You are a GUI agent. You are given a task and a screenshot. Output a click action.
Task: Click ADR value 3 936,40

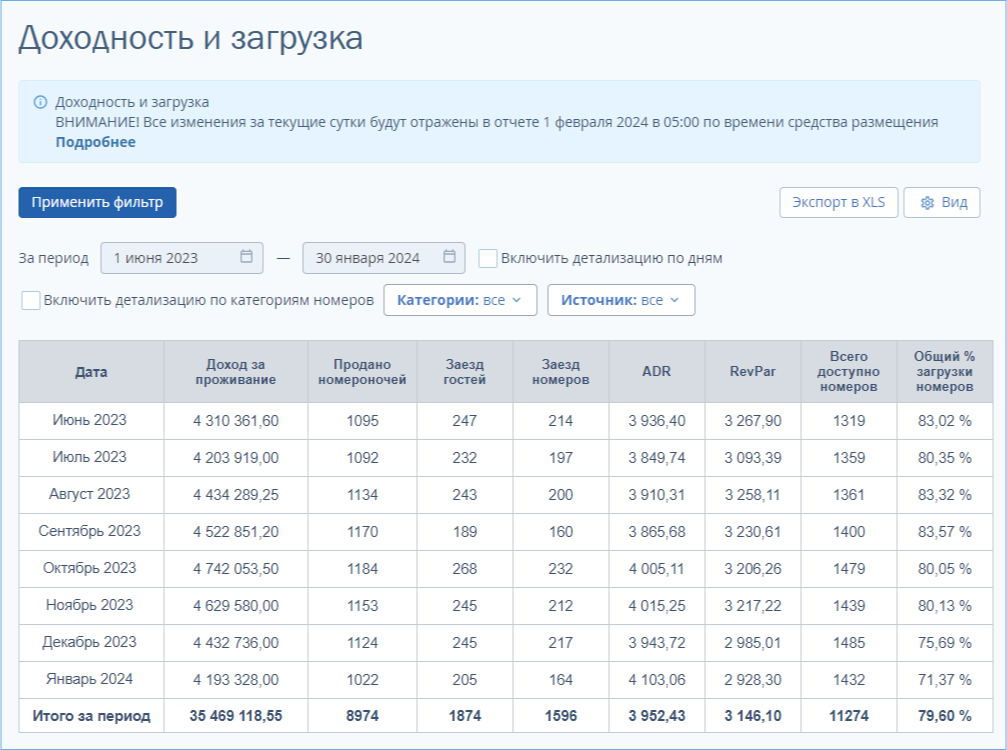pyautogui.click(x=656, y=421)
